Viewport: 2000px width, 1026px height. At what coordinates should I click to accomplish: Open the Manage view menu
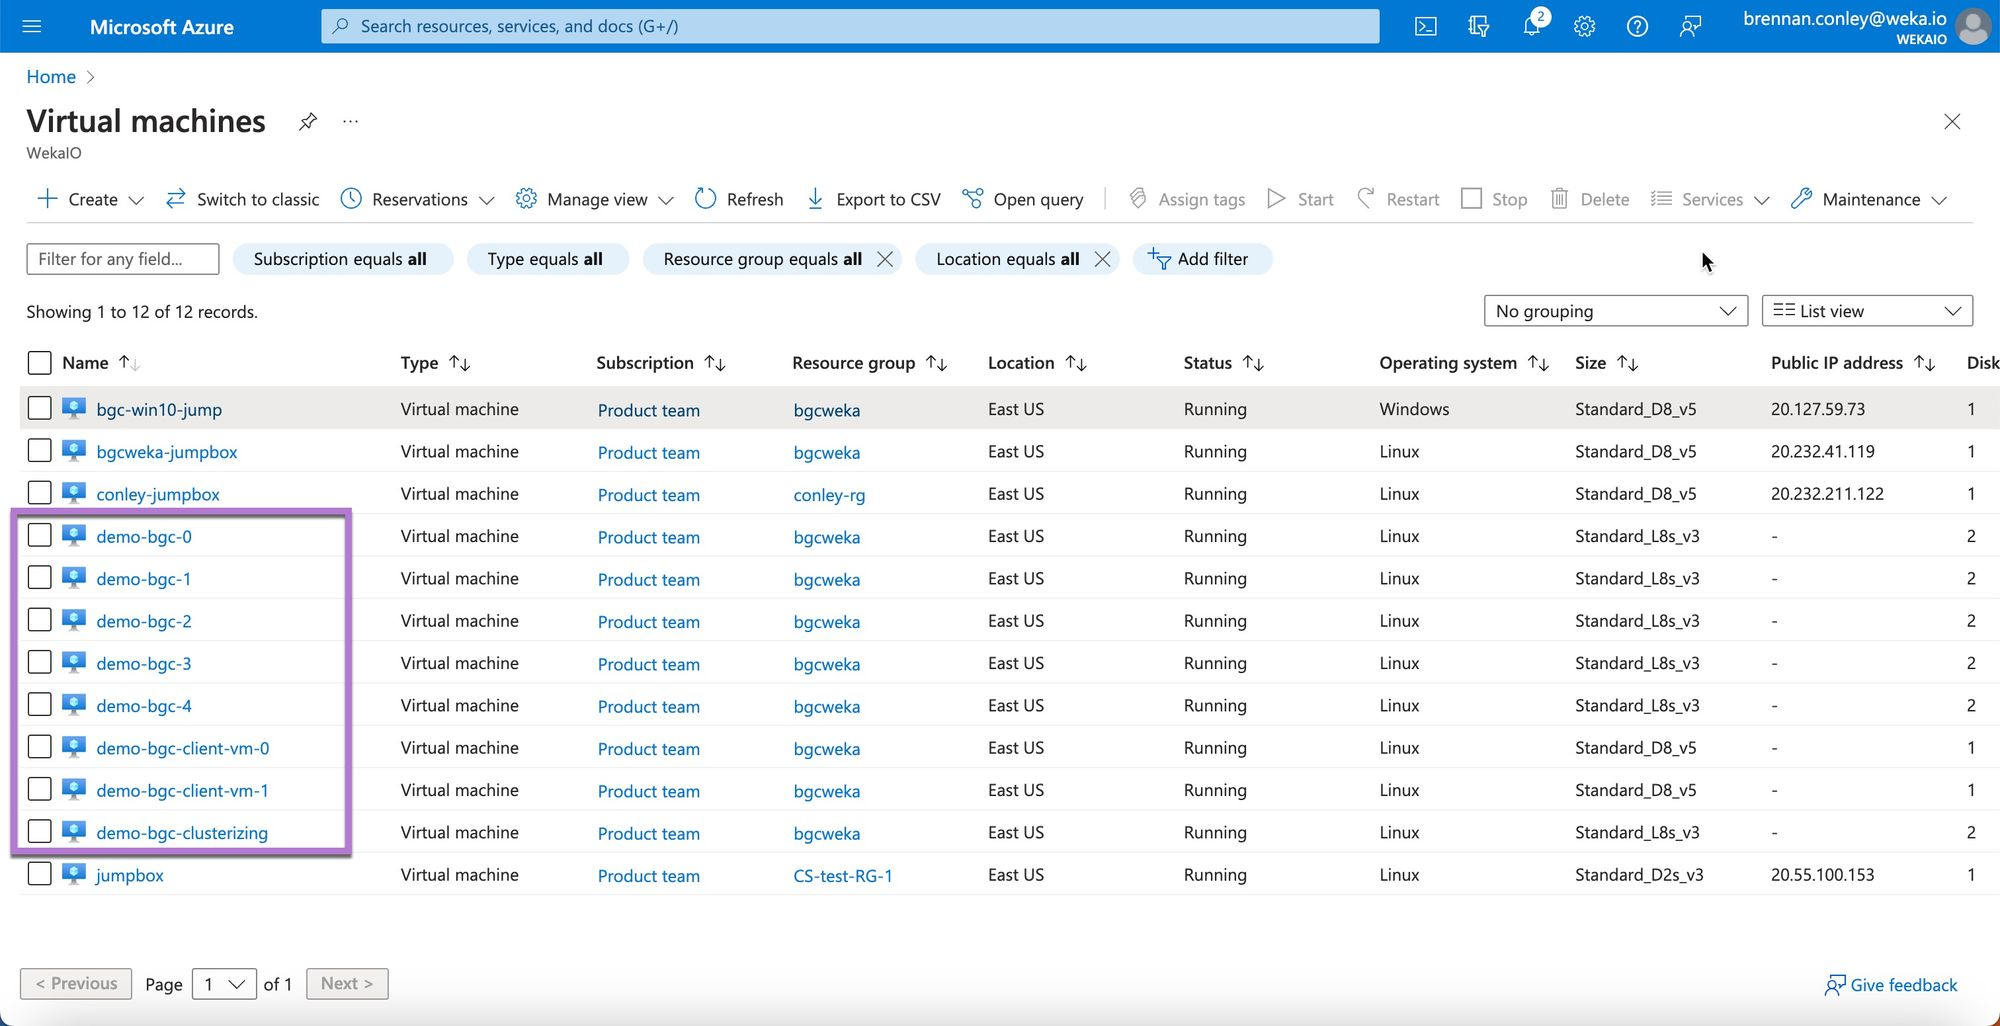click(x=596, y=199)
